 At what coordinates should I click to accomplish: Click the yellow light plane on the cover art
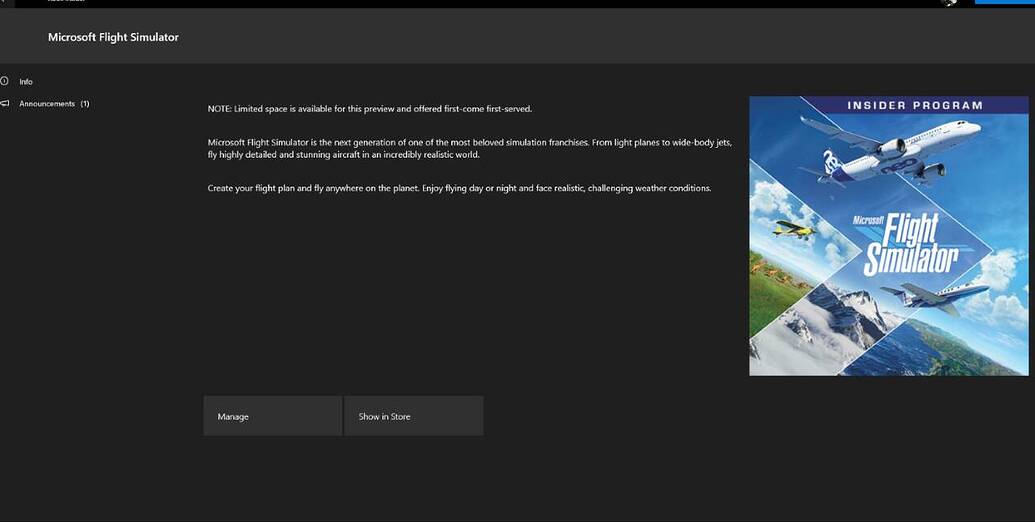794,229
